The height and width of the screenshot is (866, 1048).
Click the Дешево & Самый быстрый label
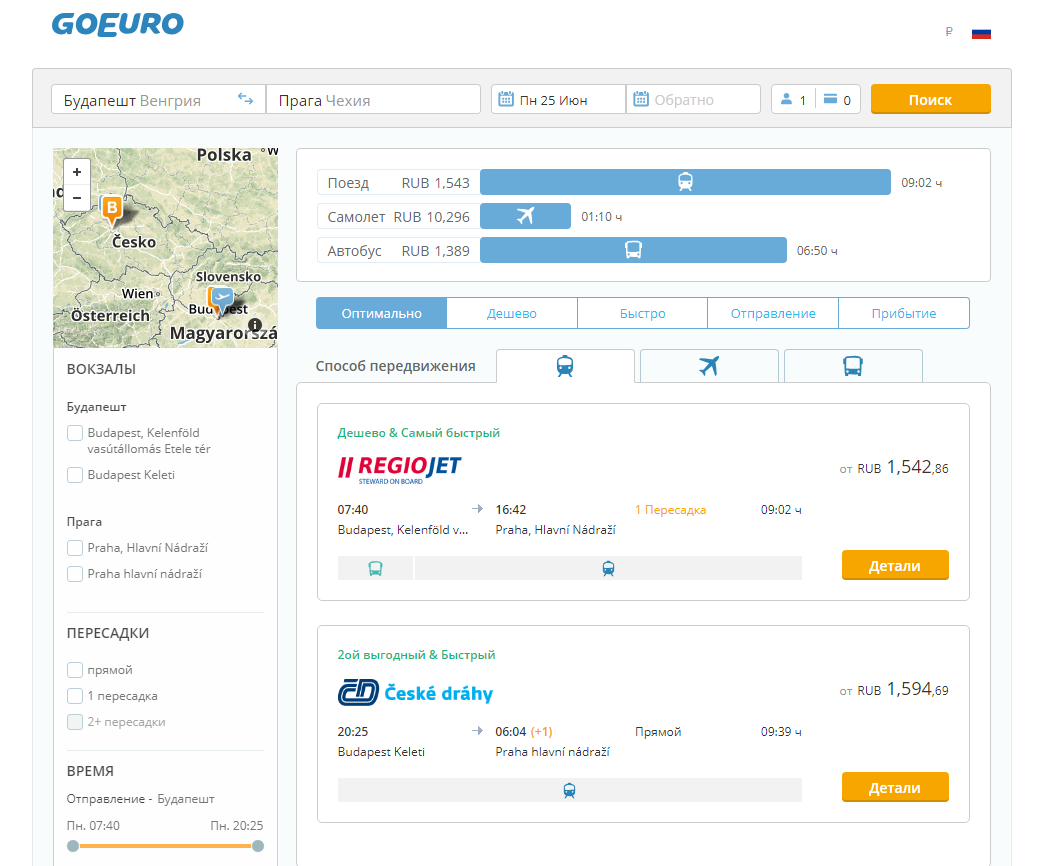pyautogui.click(x=418, y=432)
